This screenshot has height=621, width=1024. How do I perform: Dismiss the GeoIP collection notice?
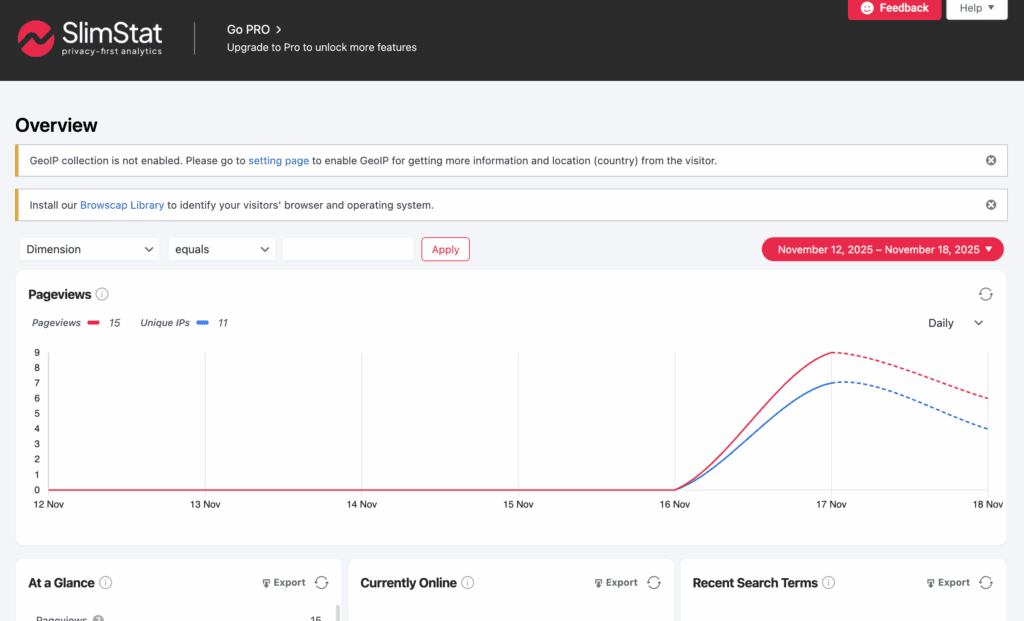991,161
